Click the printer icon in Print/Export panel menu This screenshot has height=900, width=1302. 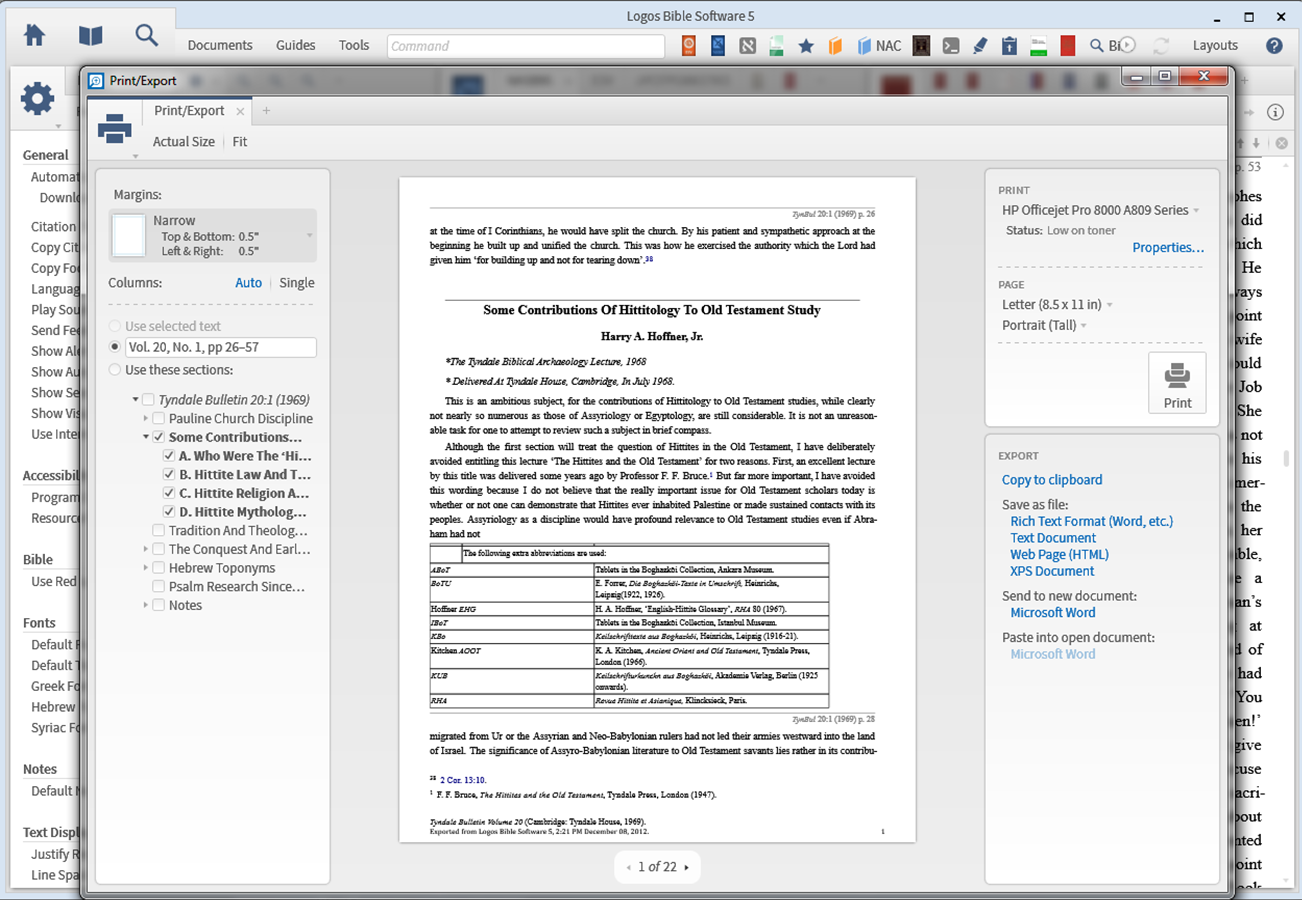pyautogui.click(x=114, y=127)
